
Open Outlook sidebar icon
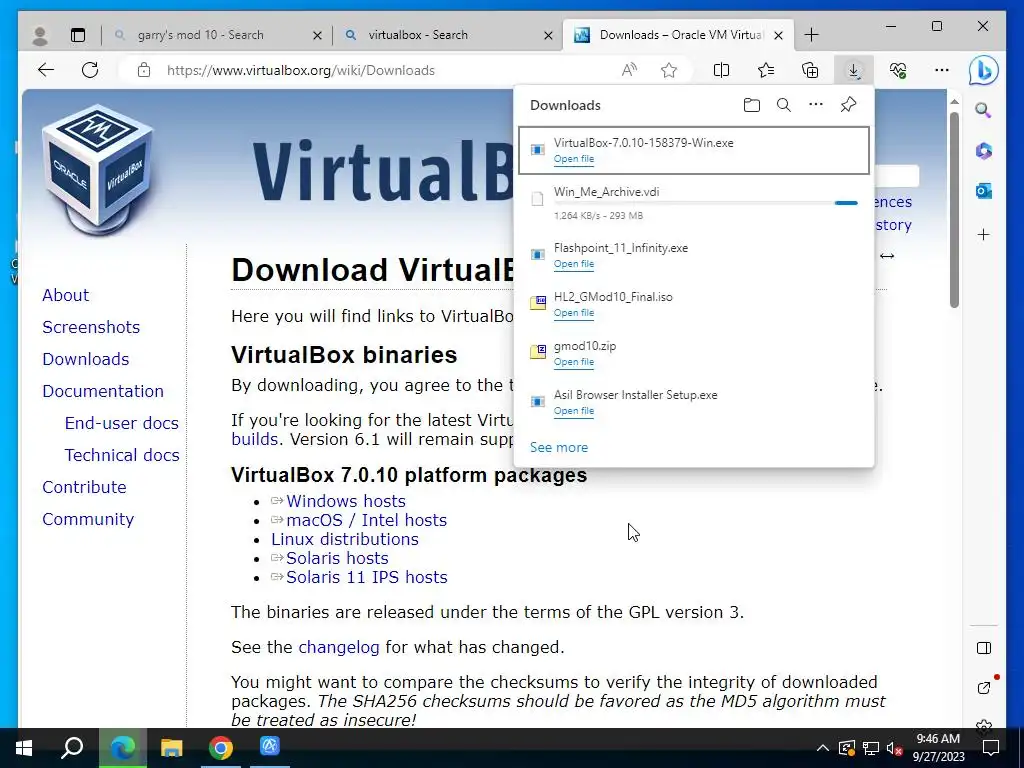click(984, 191)
